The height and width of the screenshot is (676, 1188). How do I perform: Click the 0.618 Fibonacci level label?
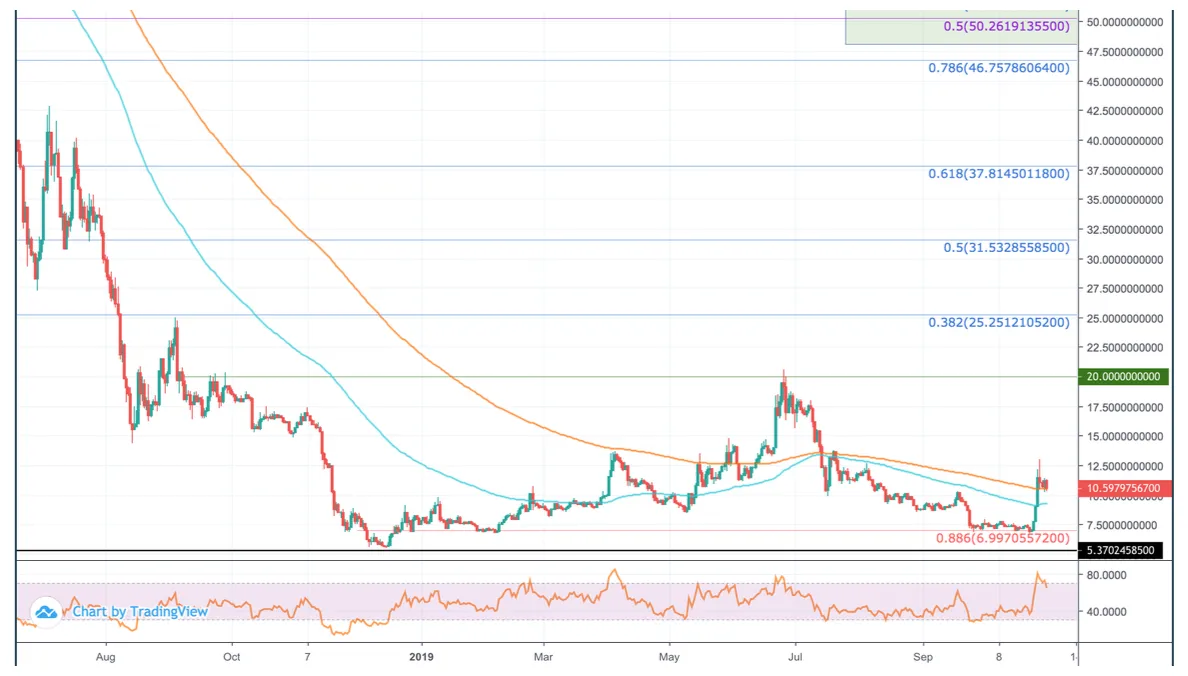tap(997, 174)
